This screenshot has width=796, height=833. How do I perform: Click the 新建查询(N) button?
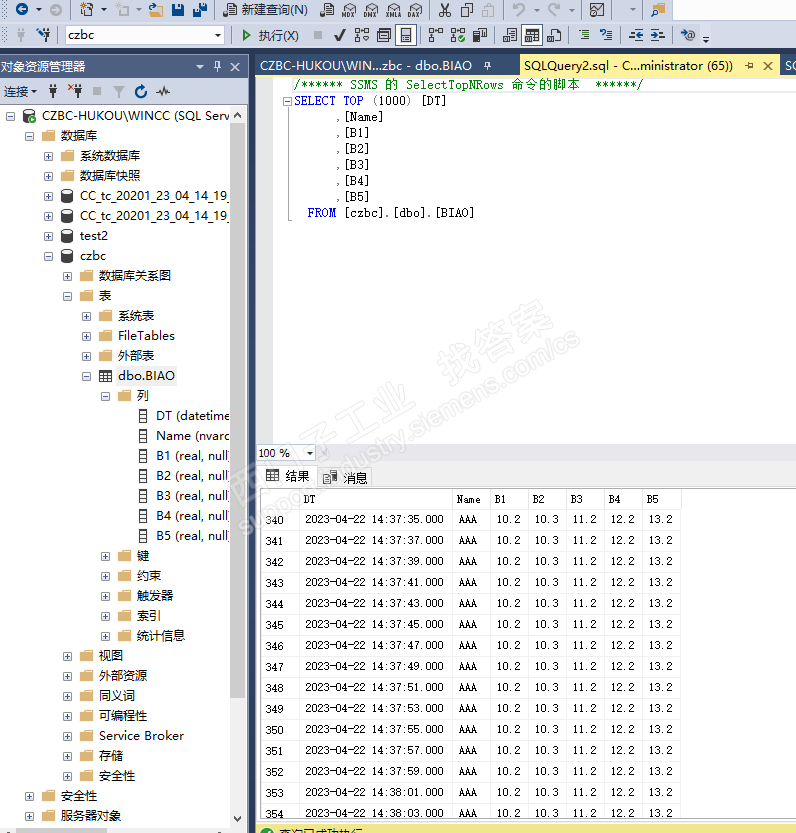point(266,10)
